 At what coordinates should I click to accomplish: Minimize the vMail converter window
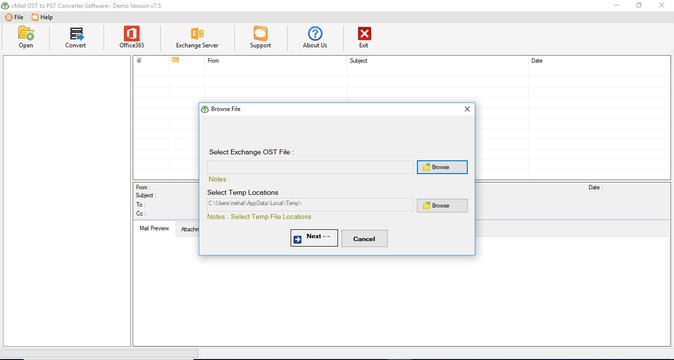(x=616, y=6)
